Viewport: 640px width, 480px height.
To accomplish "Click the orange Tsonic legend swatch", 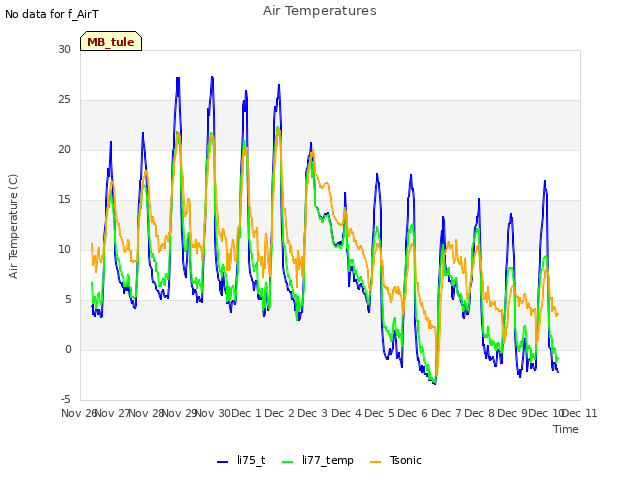I will pos(376,462).
